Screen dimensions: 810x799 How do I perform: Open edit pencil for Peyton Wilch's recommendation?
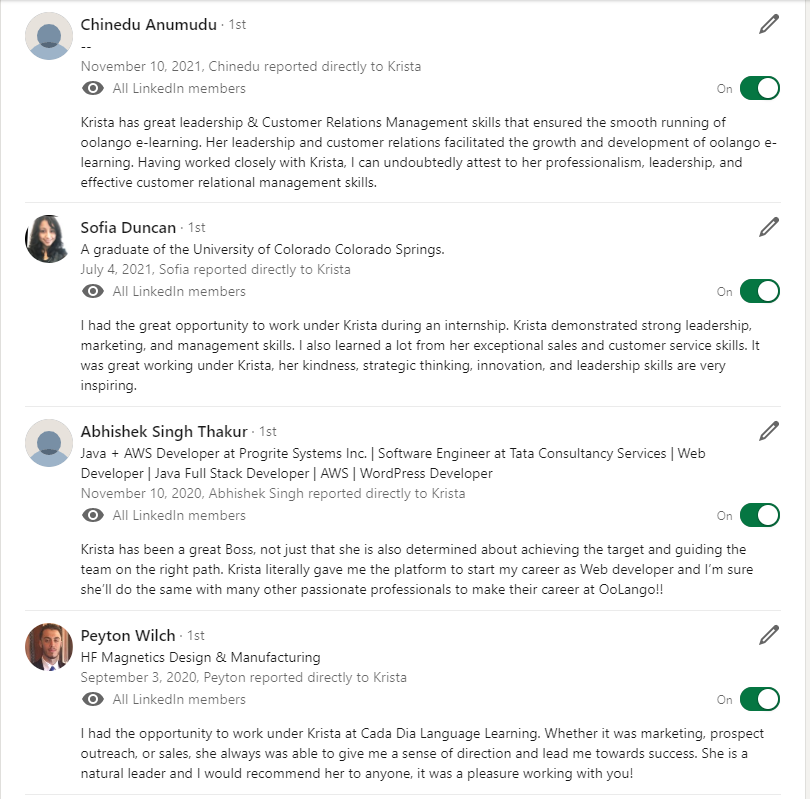pyautogui.click(x=768, y=635)
